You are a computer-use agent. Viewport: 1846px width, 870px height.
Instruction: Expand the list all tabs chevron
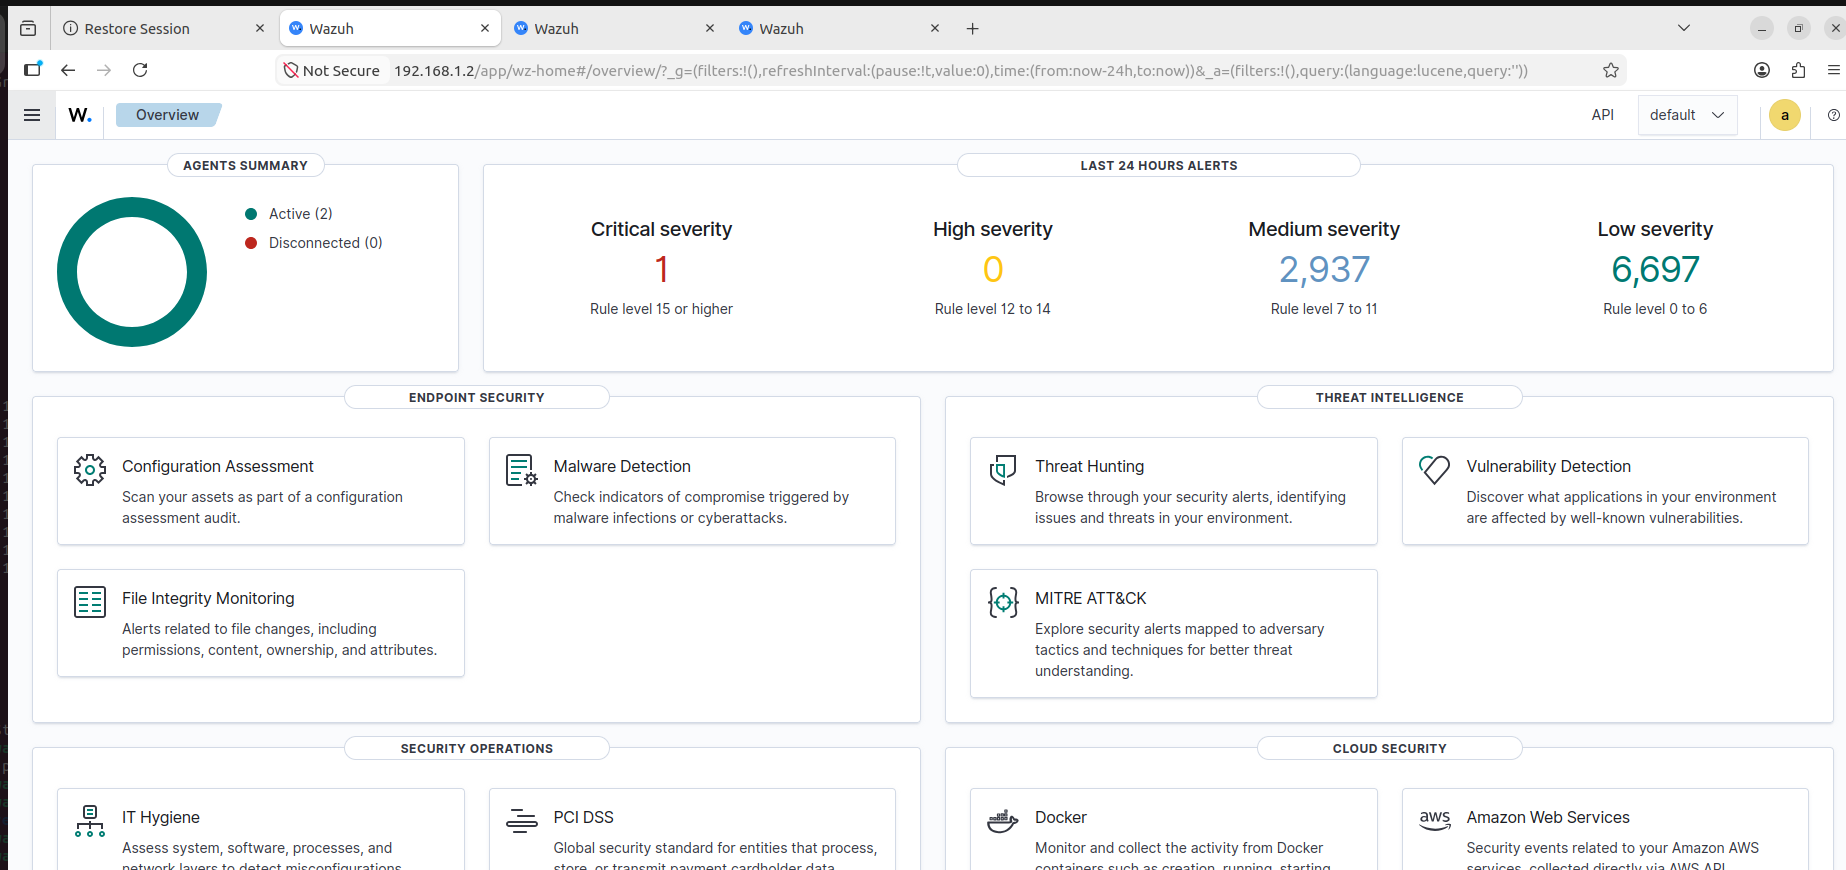1684,28
